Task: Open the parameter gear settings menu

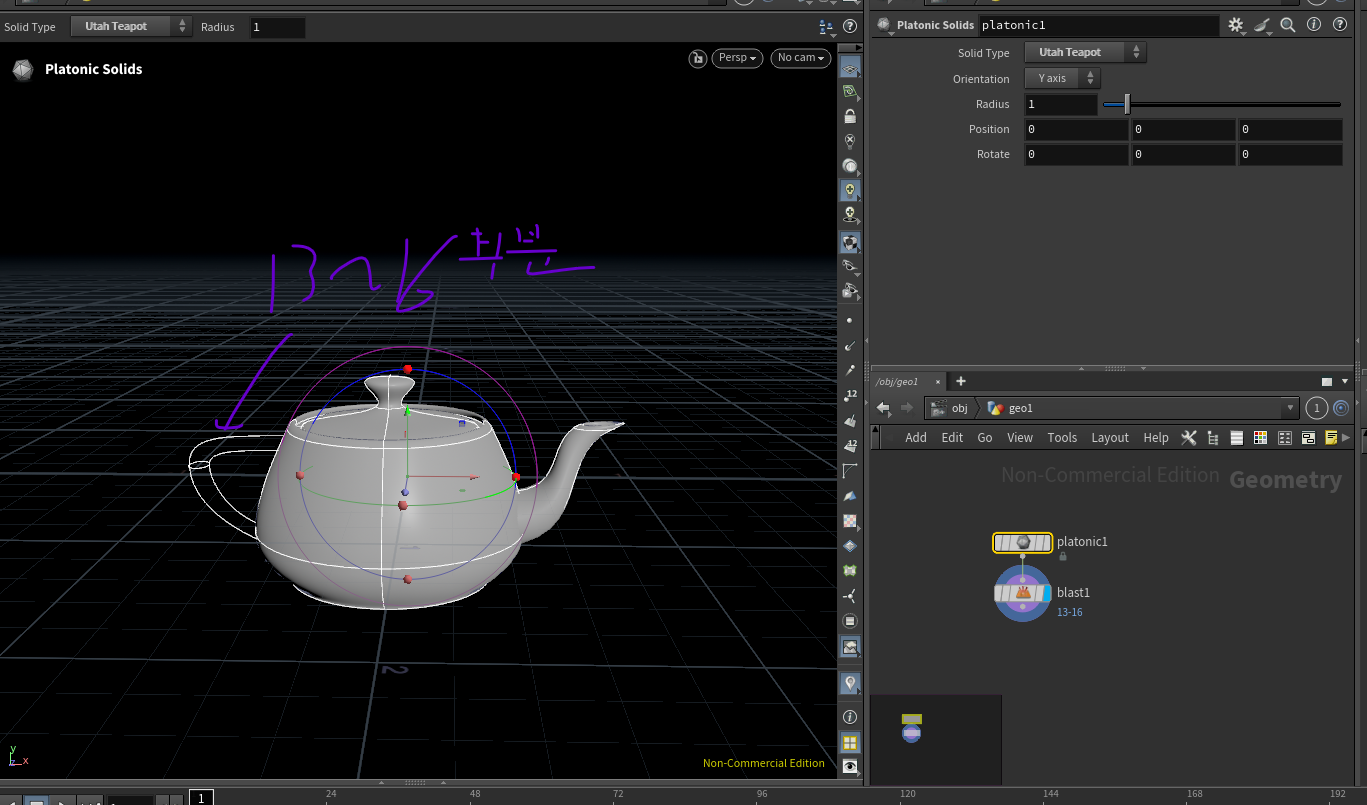Action: 1236,25
